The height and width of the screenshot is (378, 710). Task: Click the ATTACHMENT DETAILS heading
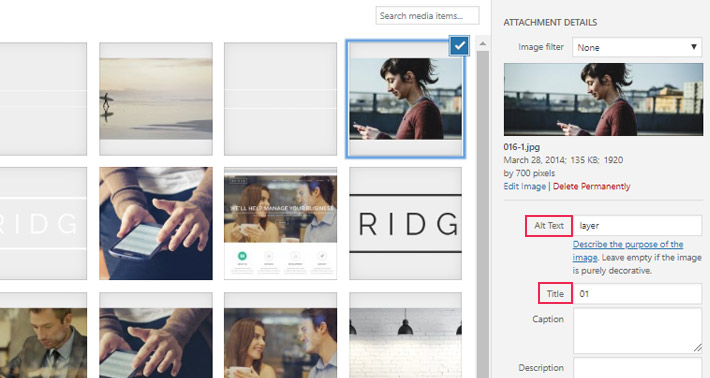pyautogui.click(x=550, y=22)
